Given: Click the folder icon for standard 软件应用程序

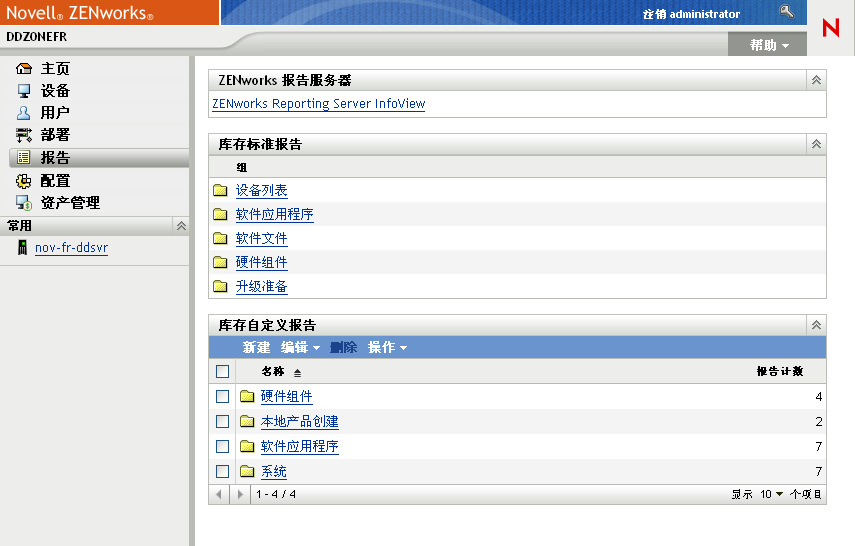Looking at the screenshot, I should pos(220,214).
